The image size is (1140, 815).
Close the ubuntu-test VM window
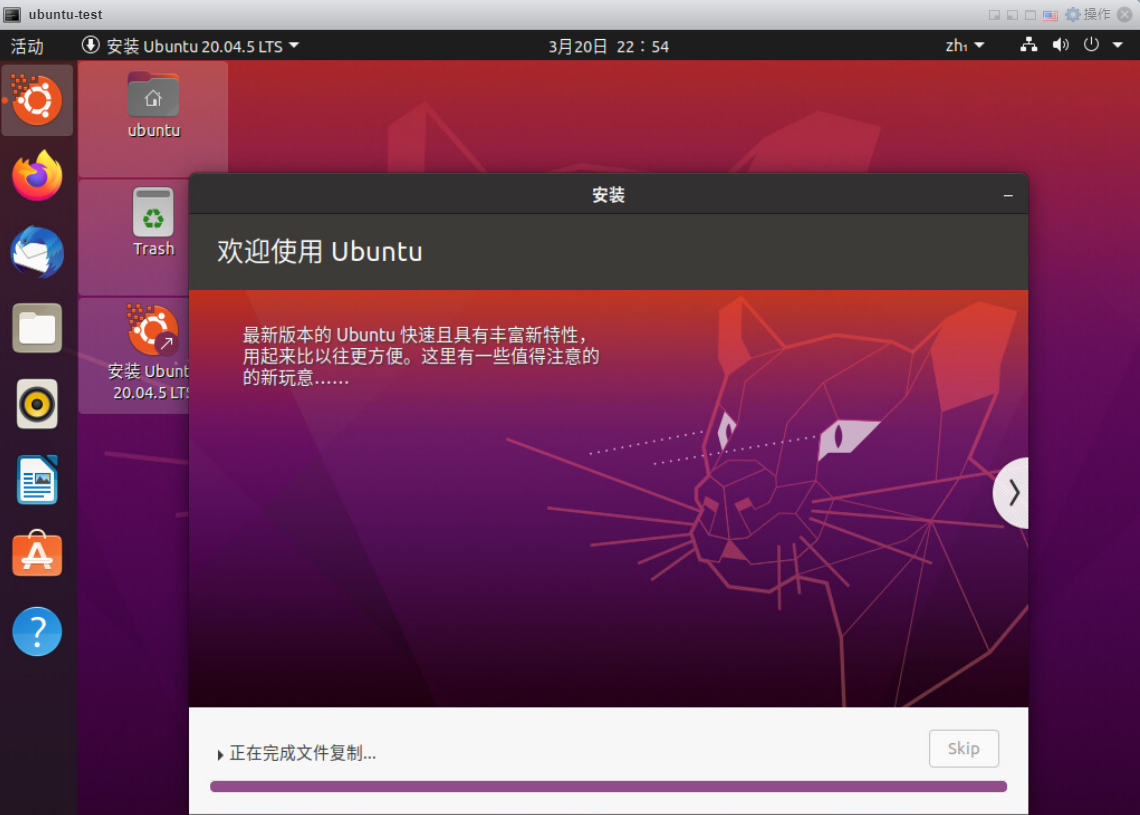(x=1125, y=15)
